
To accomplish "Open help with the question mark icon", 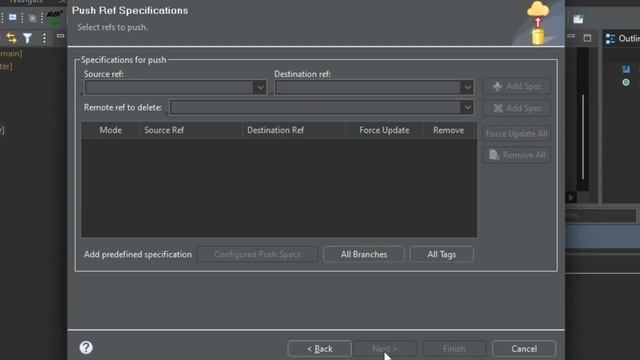I will (x=86, y=347).
